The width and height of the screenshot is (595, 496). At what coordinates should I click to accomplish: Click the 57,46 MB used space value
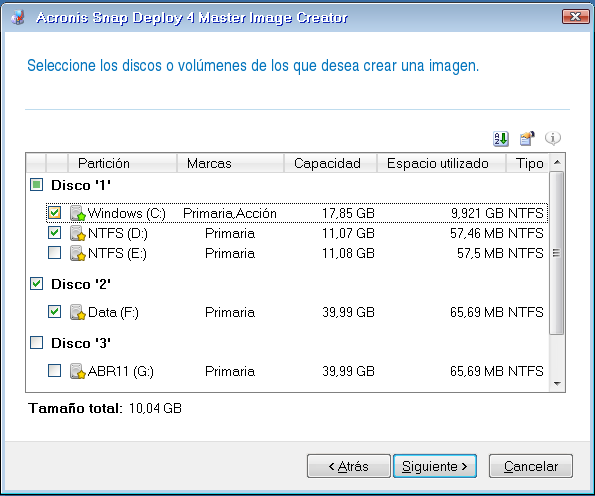[477, 233]
